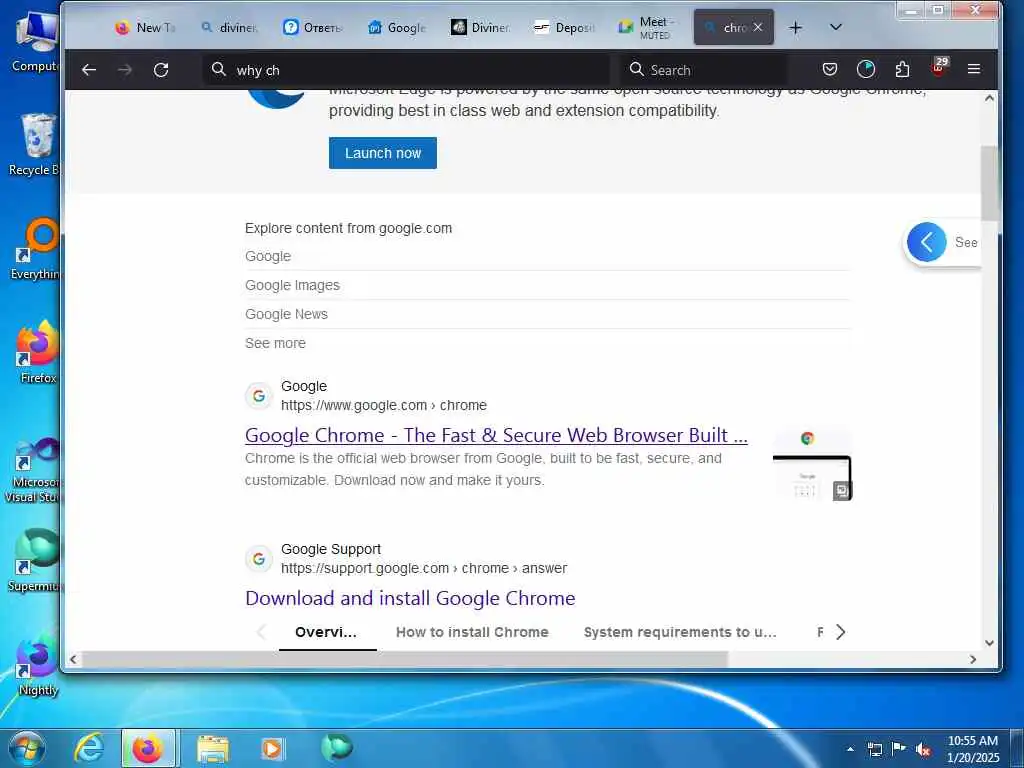The image size is (1024, 768).
Task: Switch to the muted Meet tab
Action: pos(647,27)
